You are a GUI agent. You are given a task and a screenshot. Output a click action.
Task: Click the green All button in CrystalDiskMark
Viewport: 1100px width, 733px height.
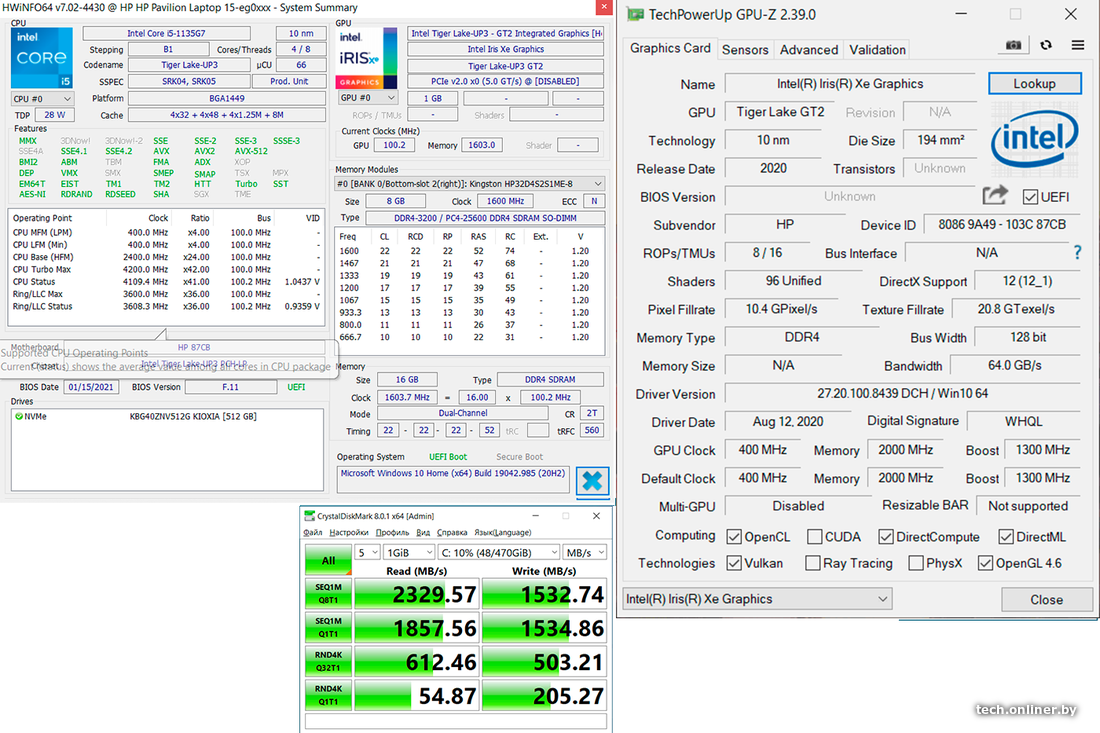tap(329, 561)
